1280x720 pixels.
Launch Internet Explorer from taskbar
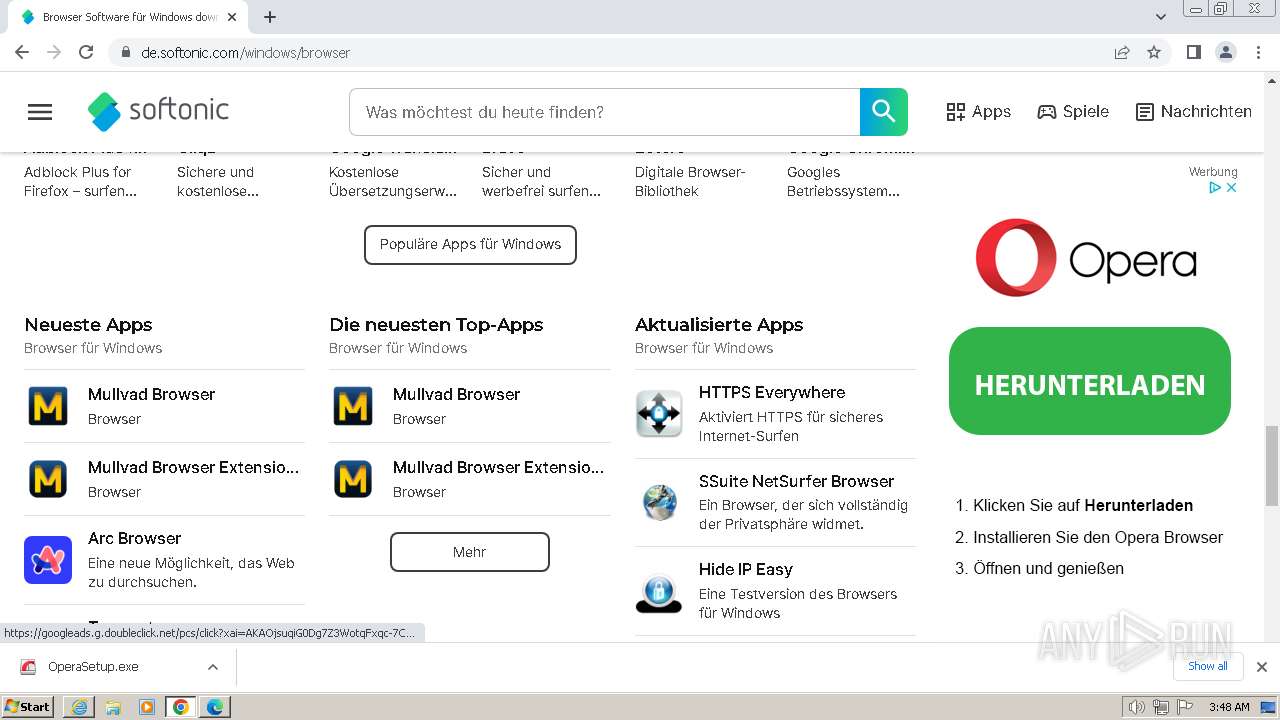79,707
